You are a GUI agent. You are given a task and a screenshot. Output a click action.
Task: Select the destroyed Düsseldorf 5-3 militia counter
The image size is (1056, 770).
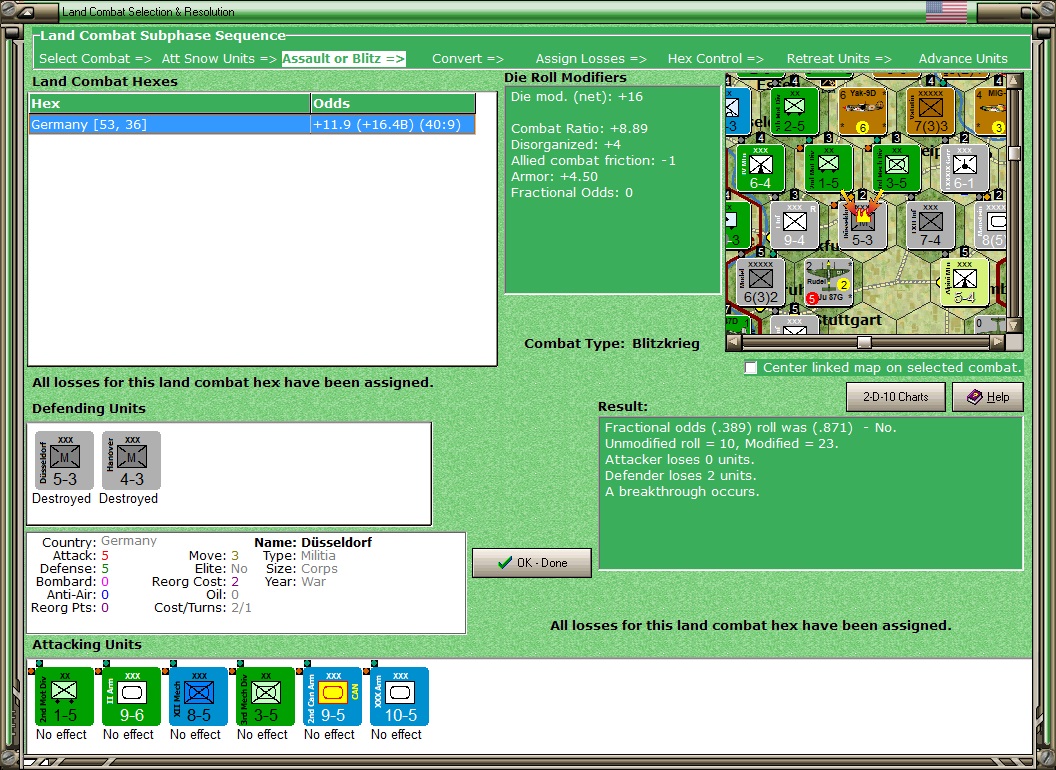64,461
